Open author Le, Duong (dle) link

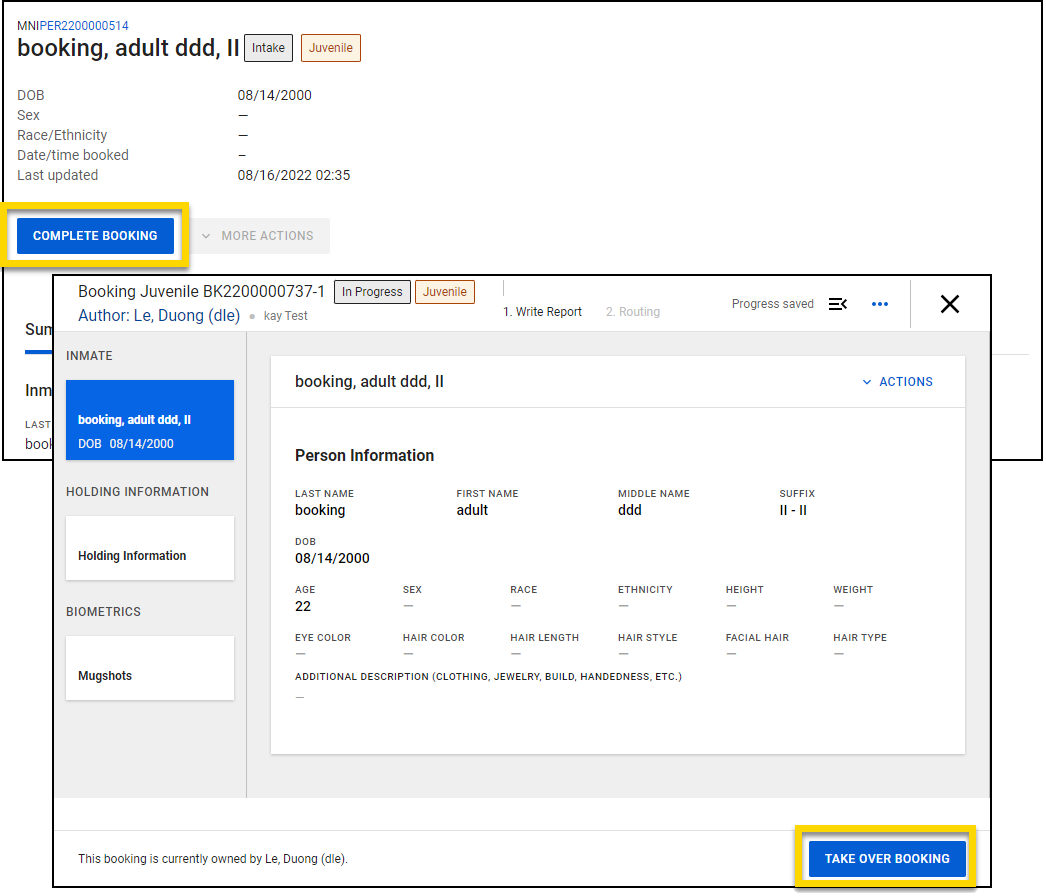point(159,316)
